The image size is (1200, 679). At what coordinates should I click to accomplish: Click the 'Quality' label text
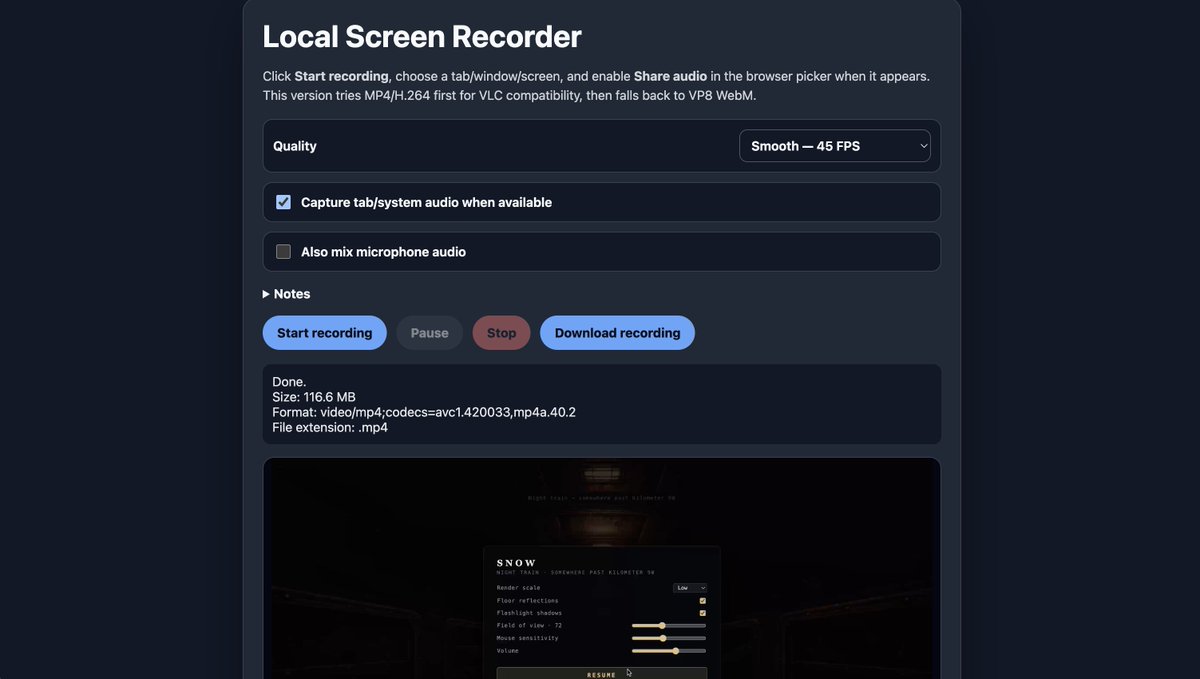295,146
